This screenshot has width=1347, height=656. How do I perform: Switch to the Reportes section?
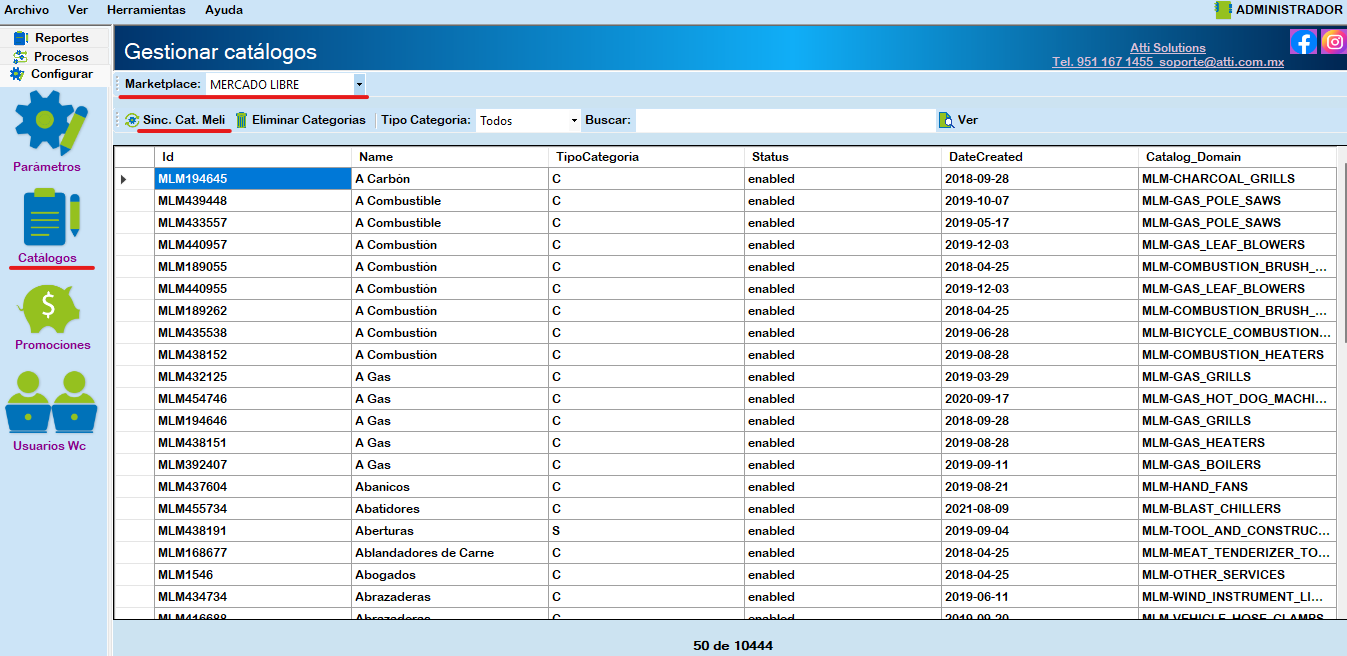[x=52, y=38]
